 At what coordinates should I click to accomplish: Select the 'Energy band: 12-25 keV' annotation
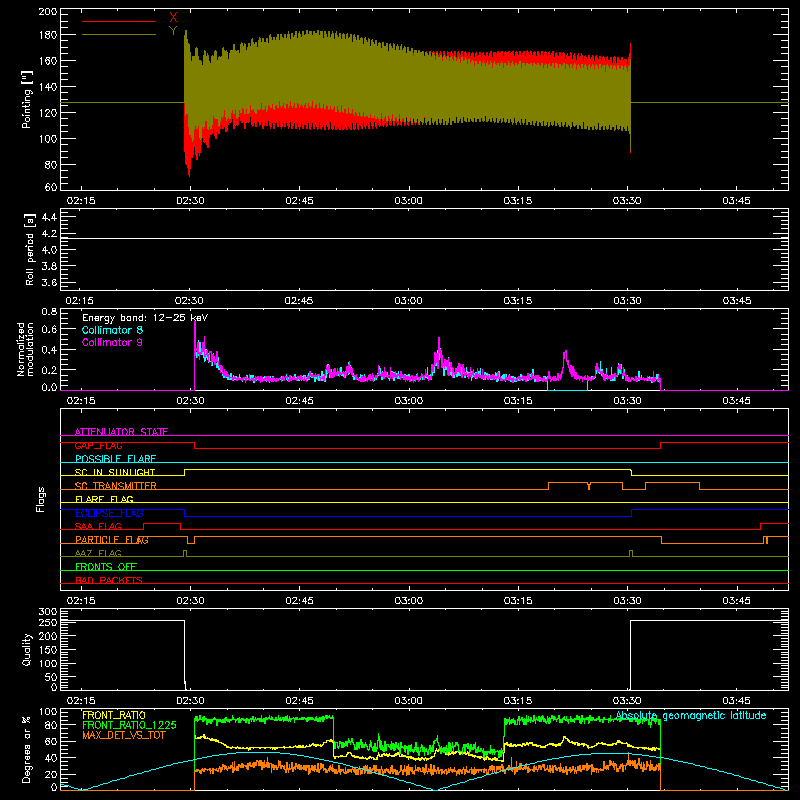145,318
